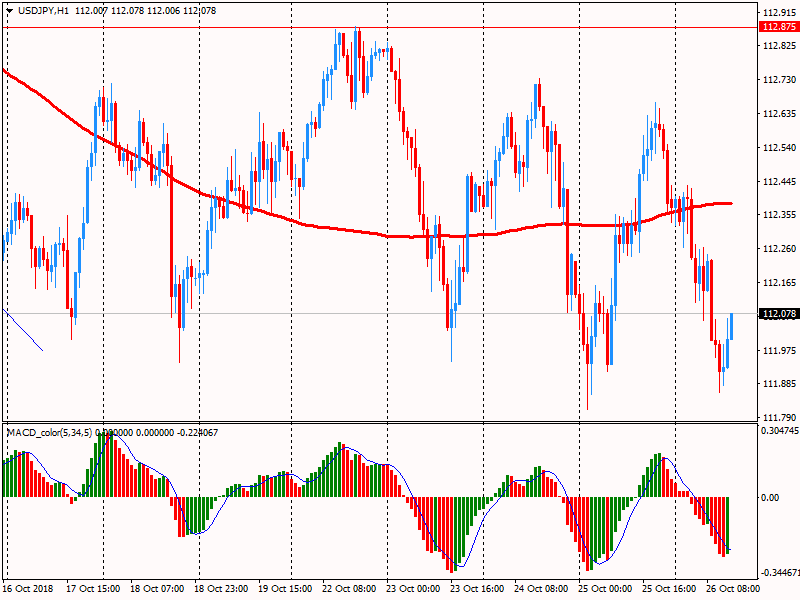Image resolution: width=800 pixels, height=600 pixels.
Task: Click the 19 Oct 15:00 time label
Action: click(x=285, y=589)
